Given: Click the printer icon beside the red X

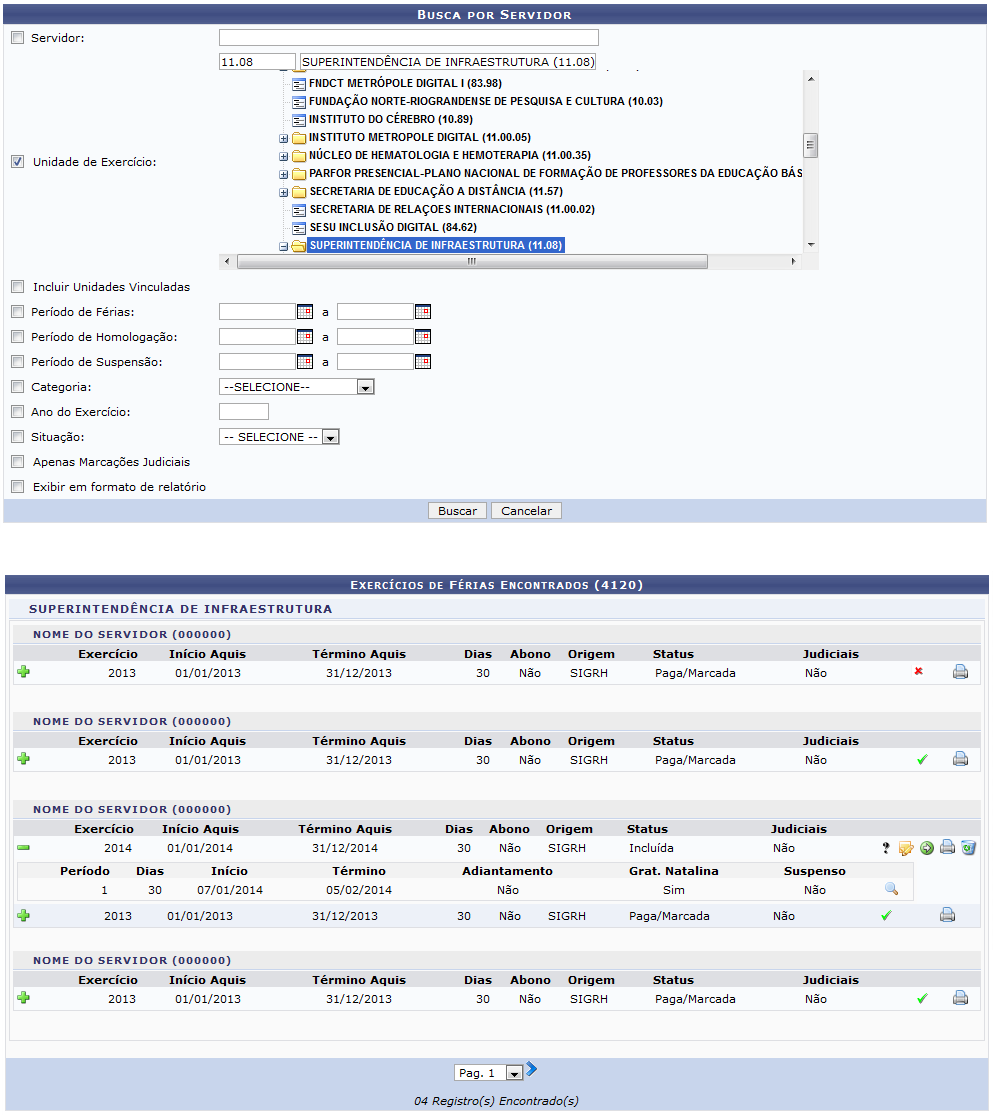Looking at the screenshot, I should [960, 671].
